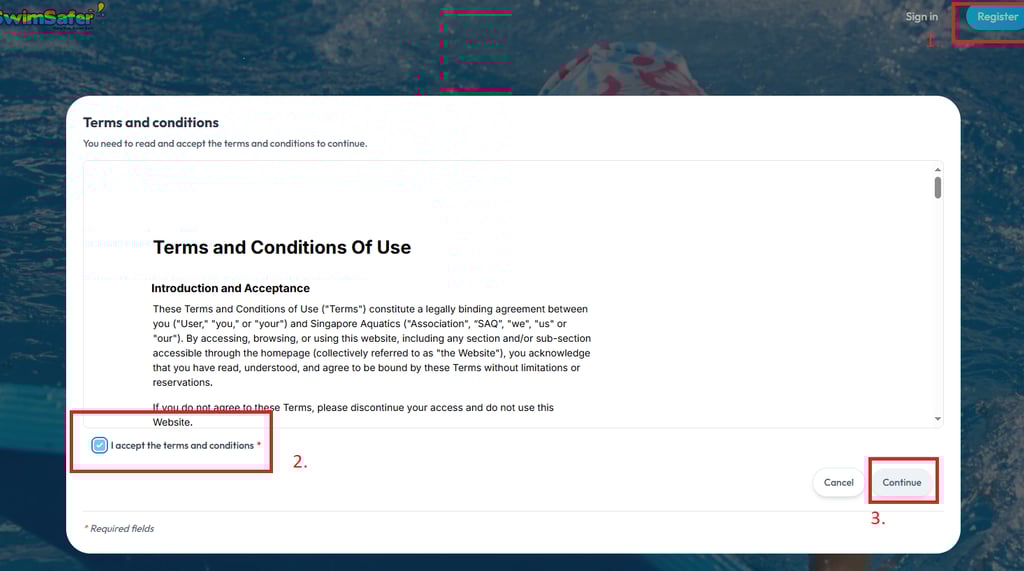Click the Cancel button
1024x571 pixels.
pyautogui.click(x=839, y=483)
